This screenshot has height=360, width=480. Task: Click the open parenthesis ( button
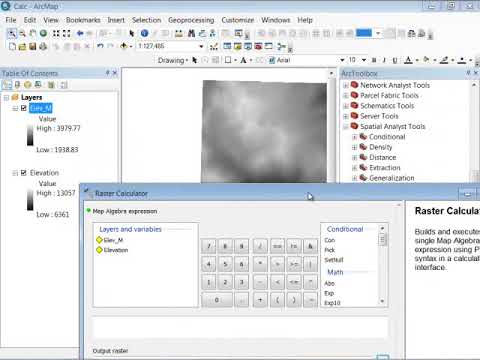click(277, 300)
